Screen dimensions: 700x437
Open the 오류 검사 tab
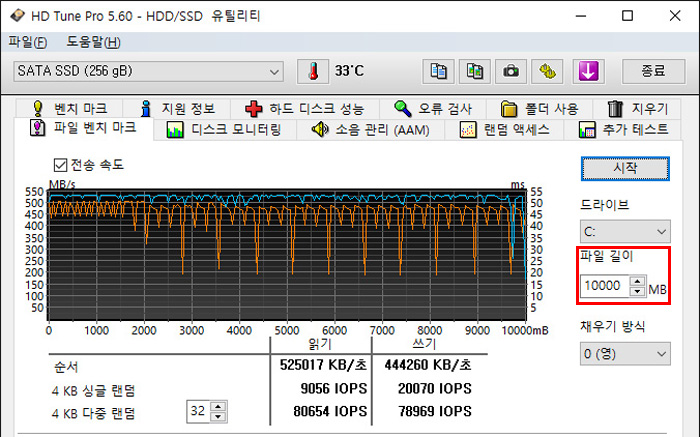pyautogui.click(x=433, y=108)
